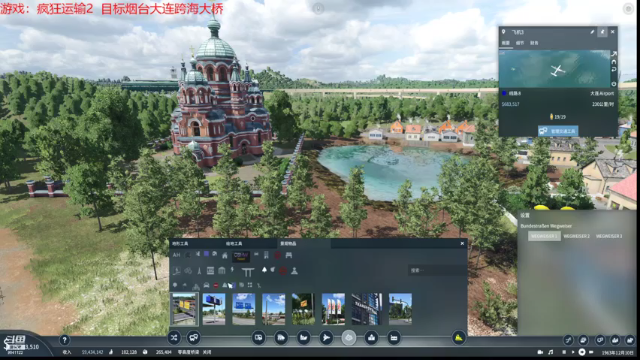This screenshot has height=360, width=640.
Task: Toggle the highlighted landscaping tool button
Action: (x=349, y=338)
